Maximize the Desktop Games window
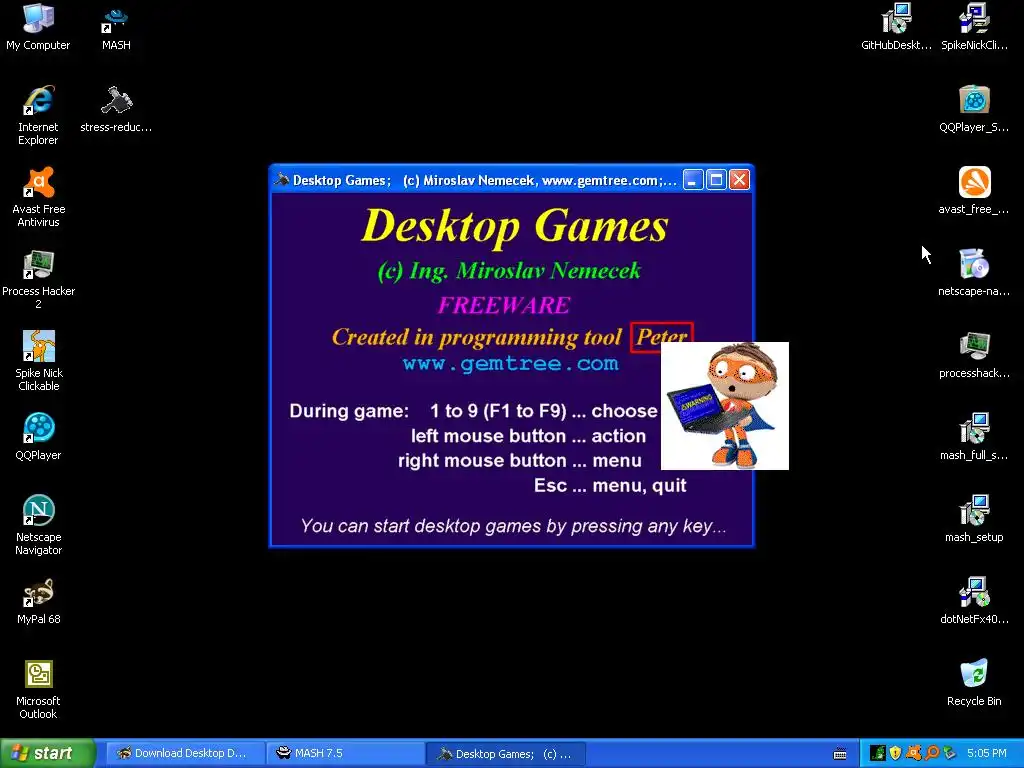The width and height of the screenshot is (1024, 768). [716, 180]
